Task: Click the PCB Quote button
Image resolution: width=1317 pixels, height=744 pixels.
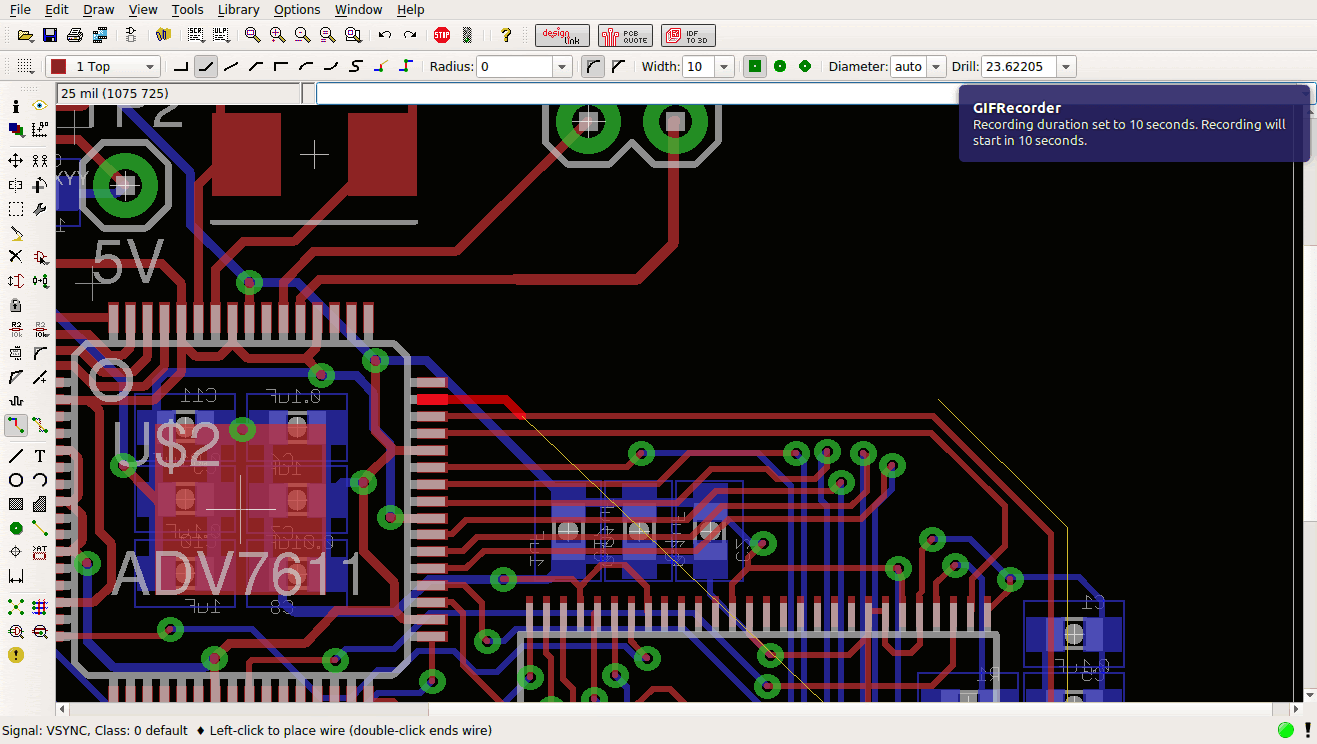Action: coord(625,35)
